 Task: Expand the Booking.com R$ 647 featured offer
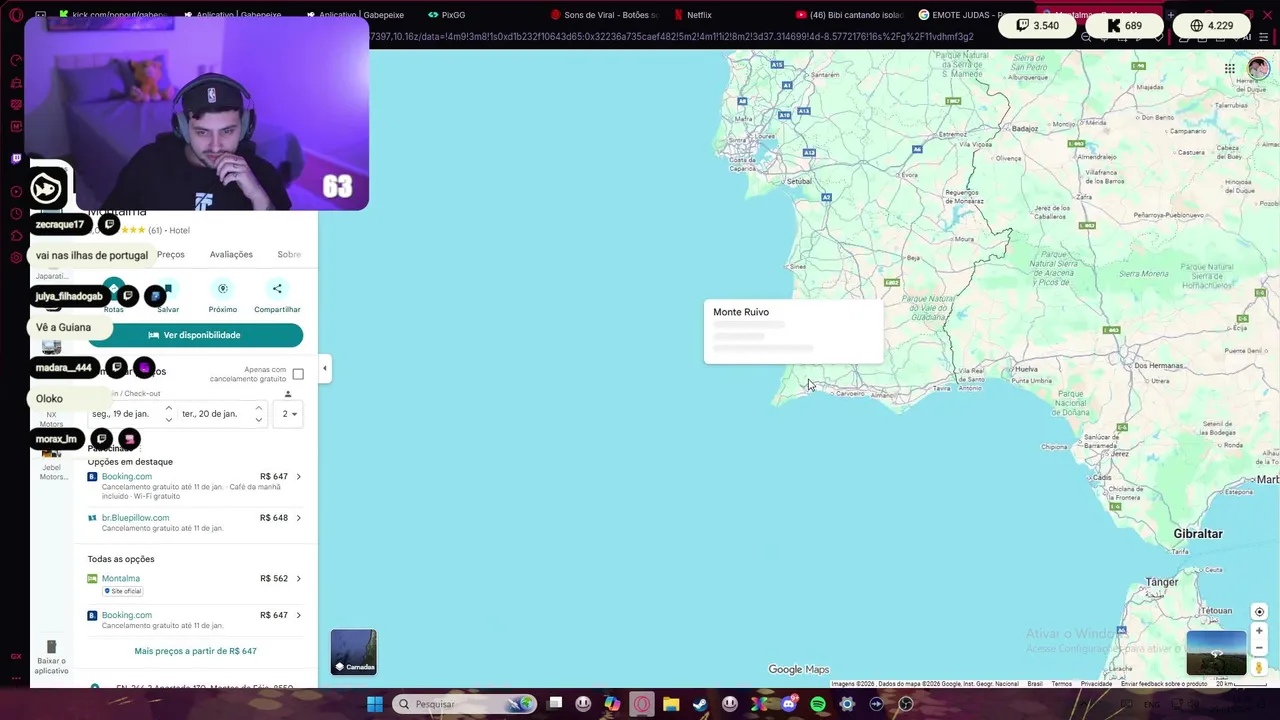point(298,477)
